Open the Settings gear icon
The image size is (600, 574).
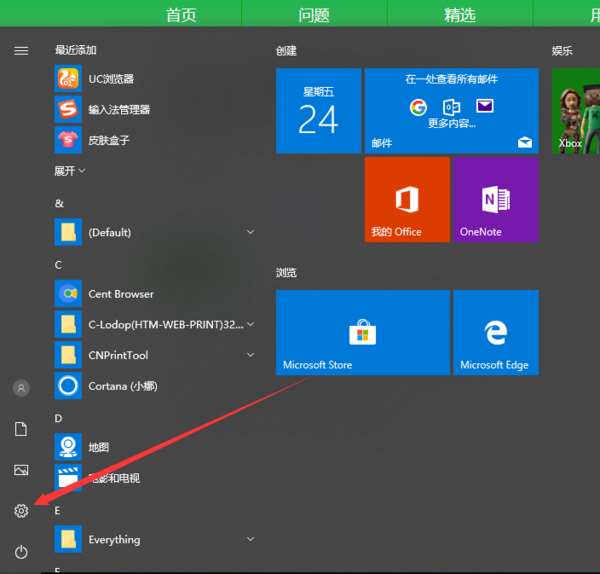pos(21,511)
